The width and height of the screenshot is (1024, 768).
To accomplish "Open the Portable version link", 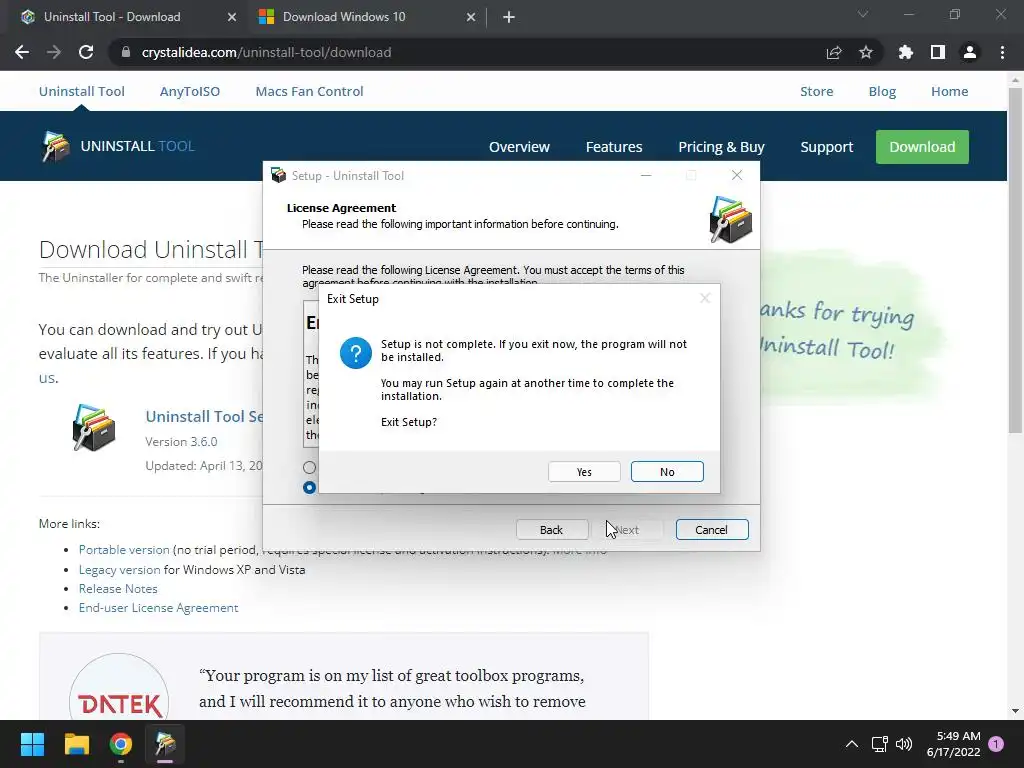I will pos(124,550).
